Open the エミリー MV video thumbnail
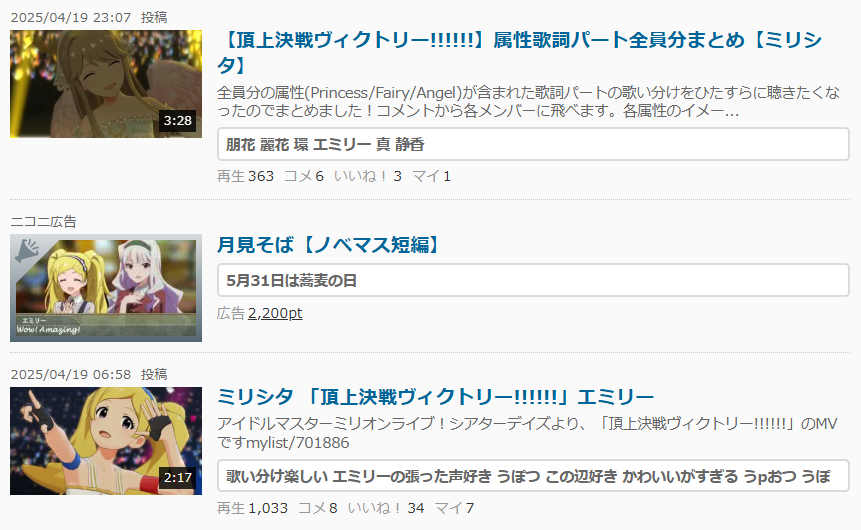The width and height of the screenshot is (861, 530). click(106, 441)
